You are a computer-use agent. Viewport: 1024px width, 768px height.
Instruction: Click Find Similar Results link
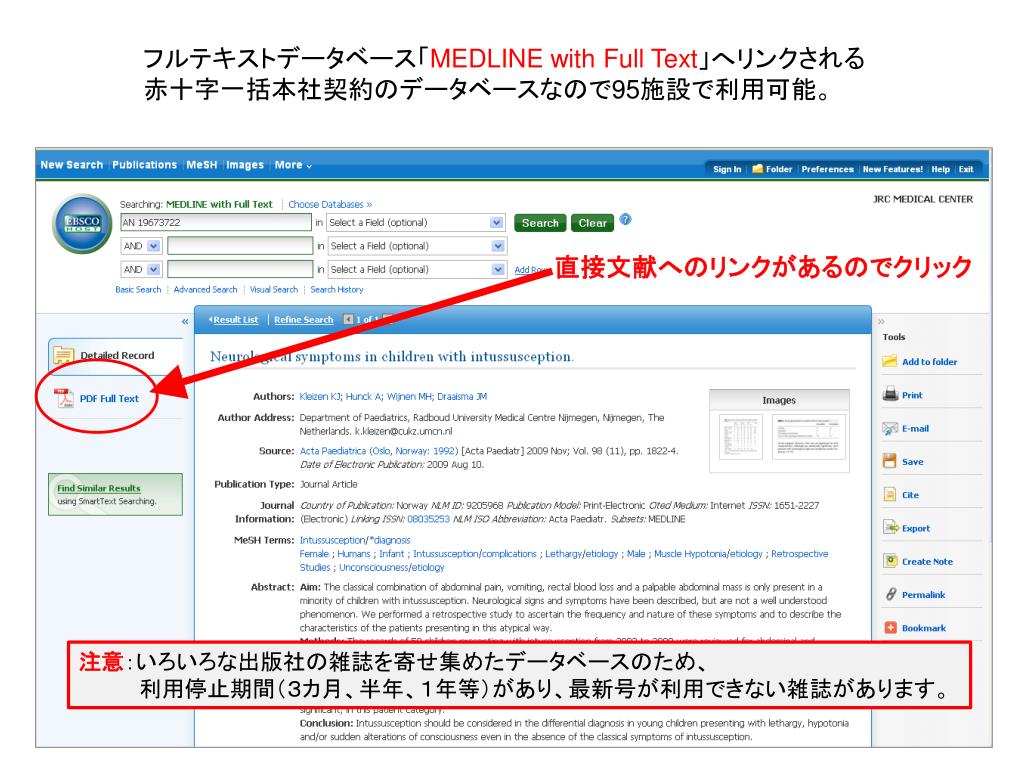click(99, 488)
